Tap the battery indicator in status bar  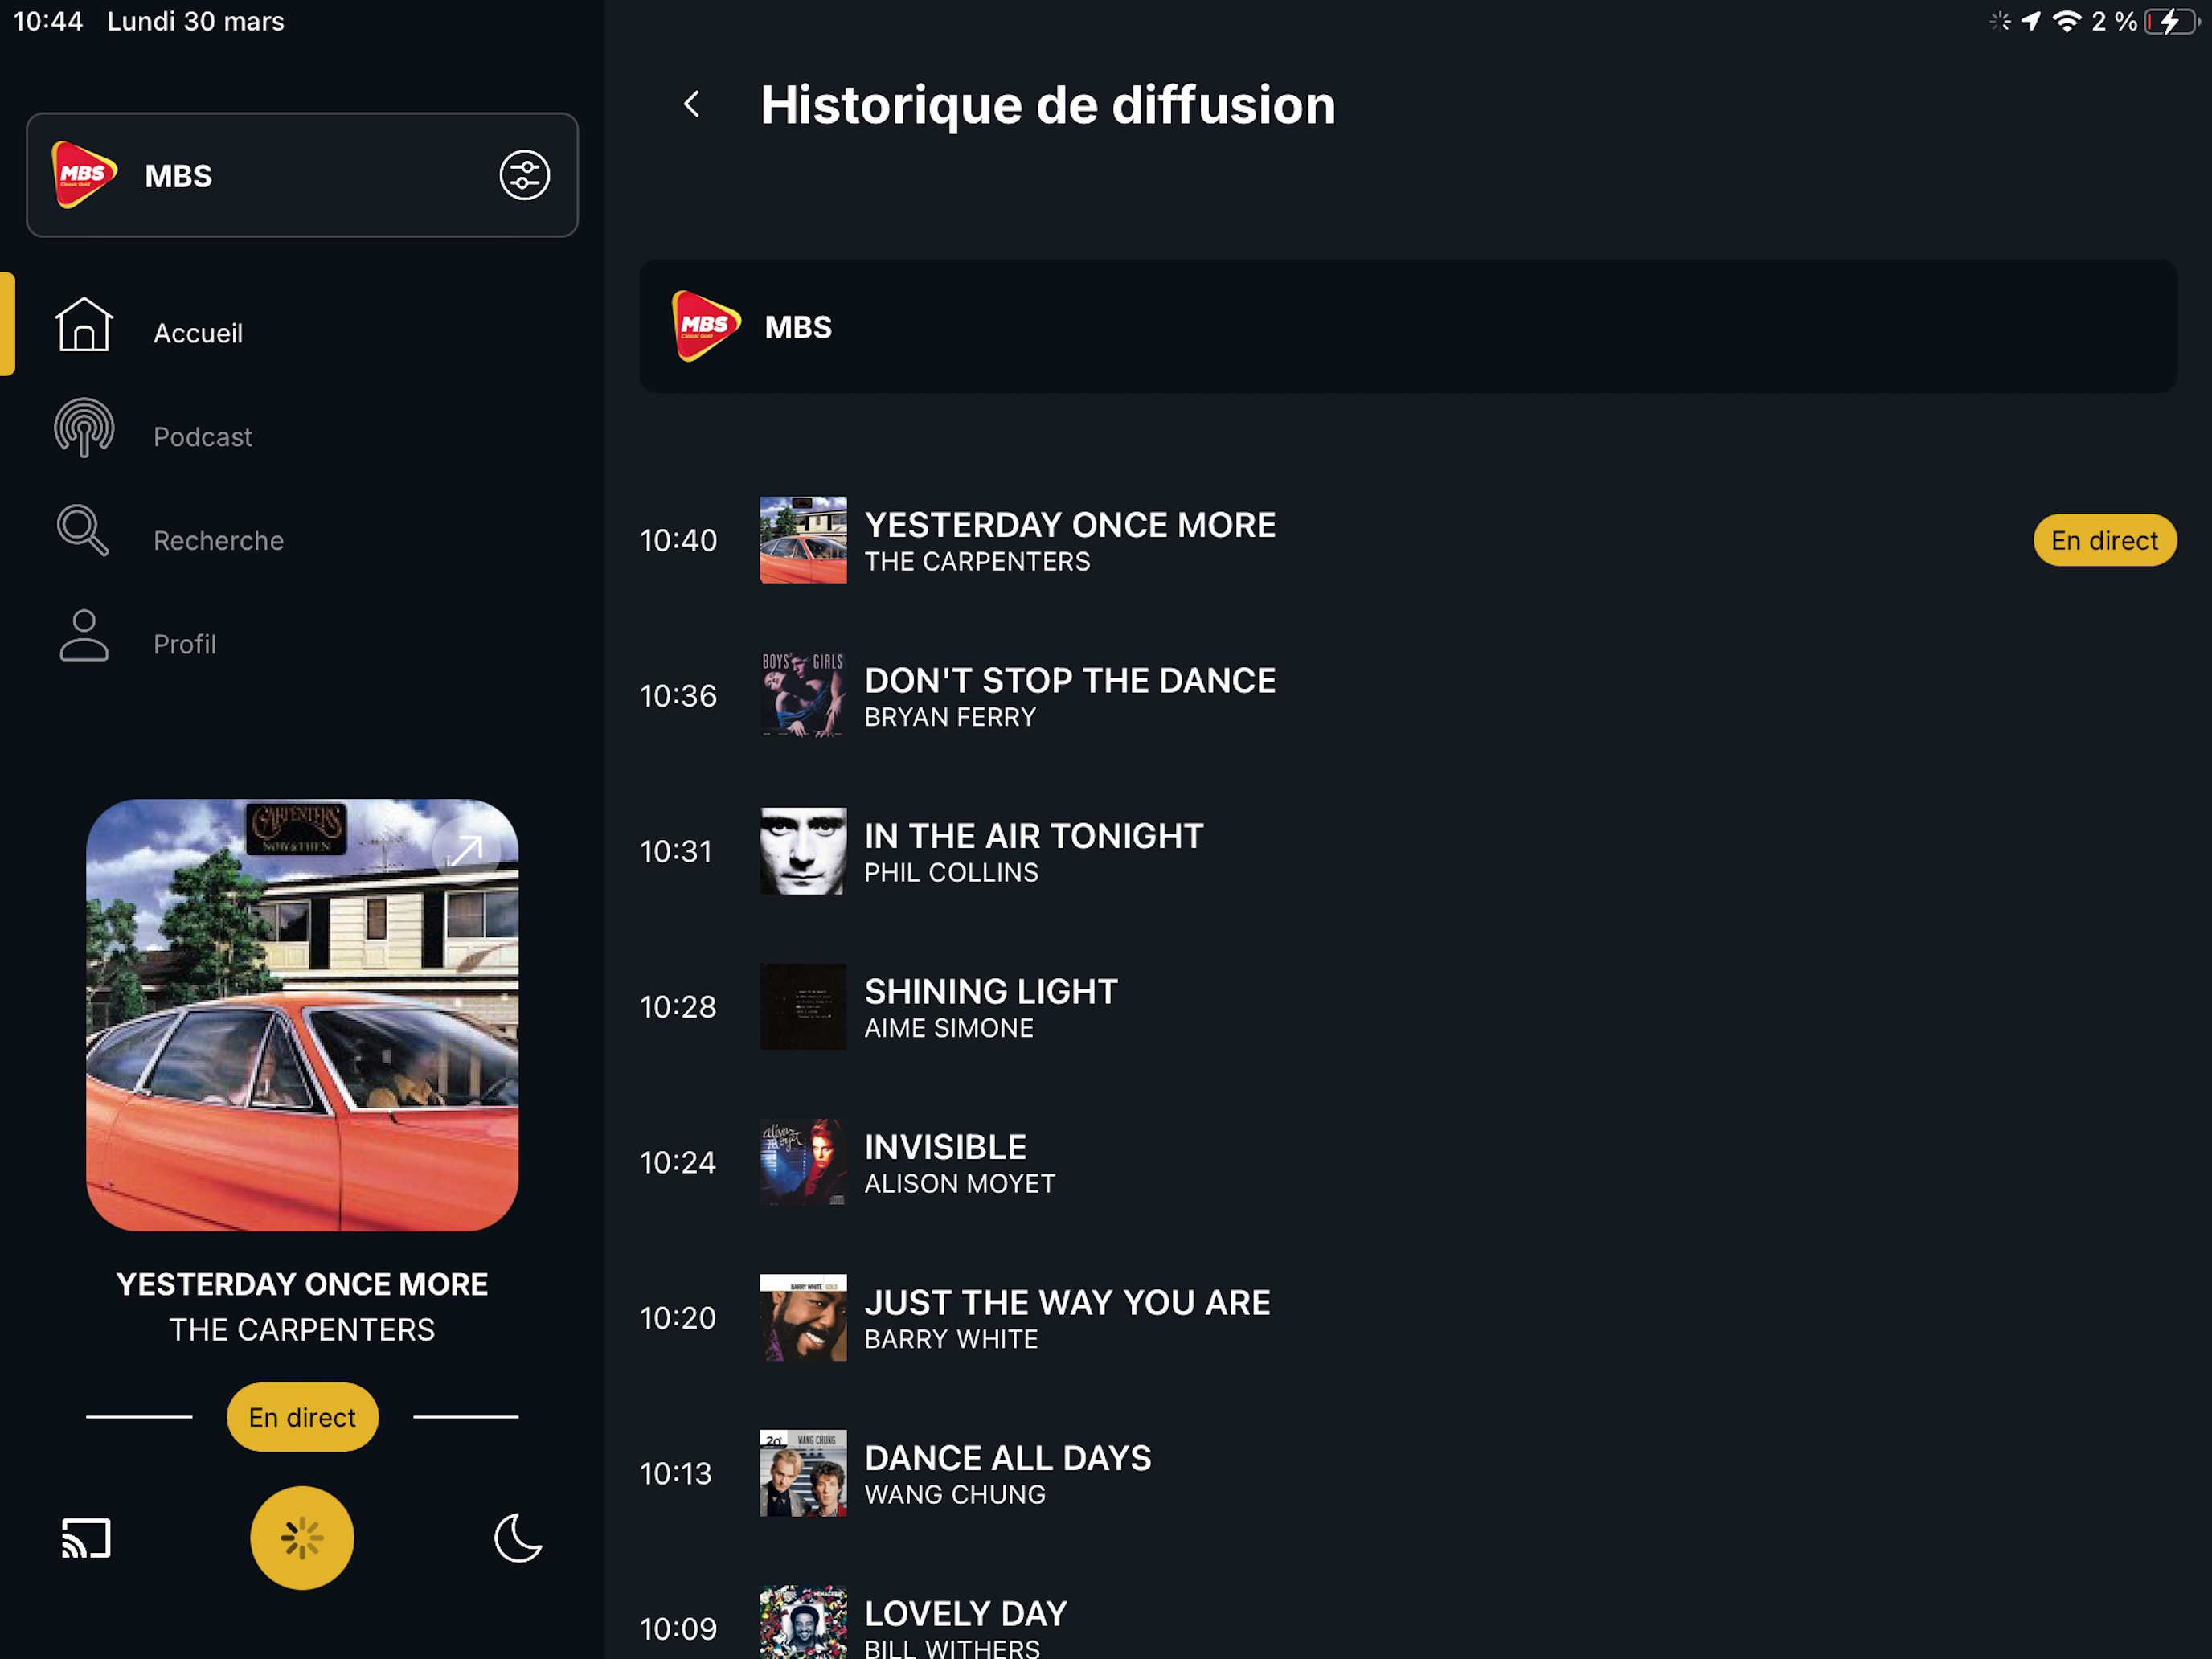pyautogui.click(x=2170, y=21)
